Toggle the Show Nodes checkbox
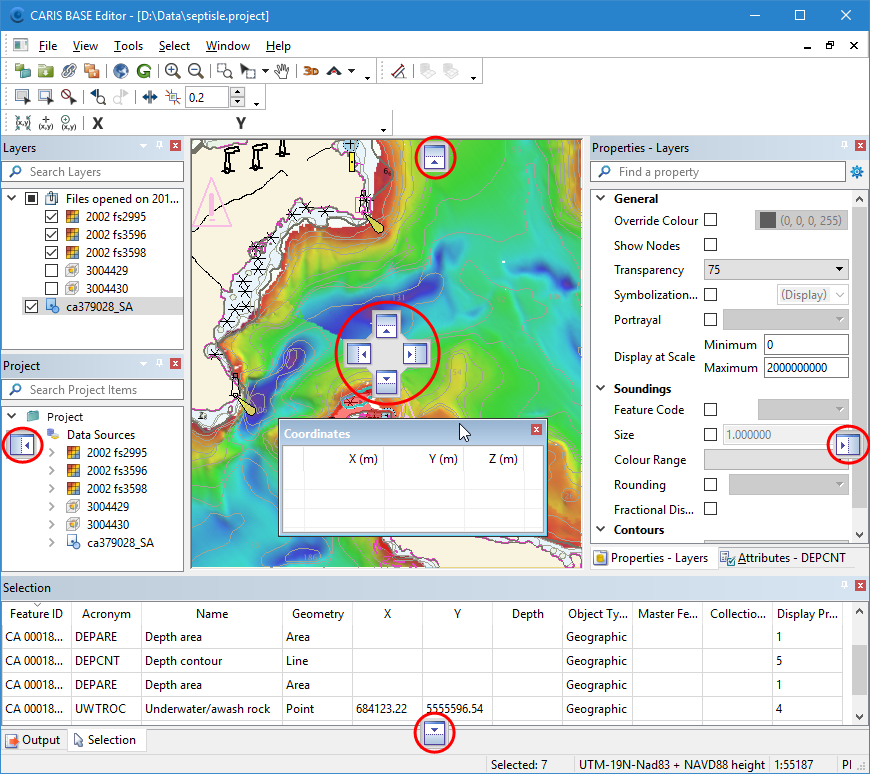This screenshot has width=870, height=774. (x=710, y=245)
